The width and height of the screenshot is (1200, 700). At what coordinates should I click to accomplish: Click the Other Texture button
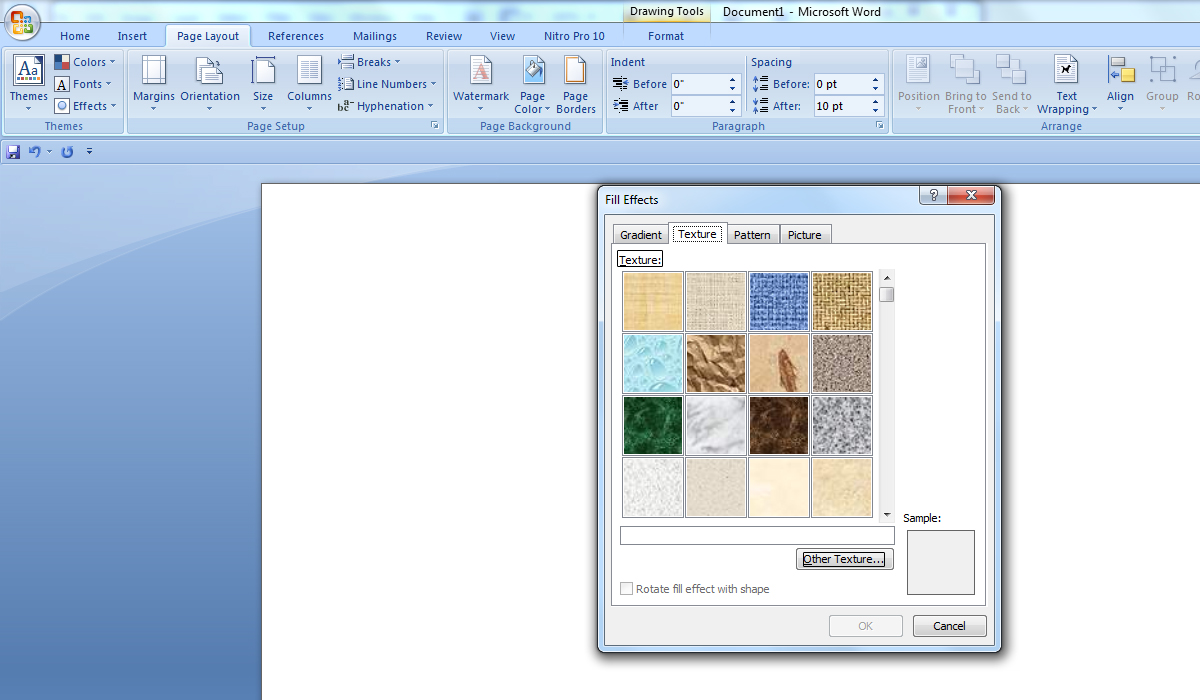point(845,559)
